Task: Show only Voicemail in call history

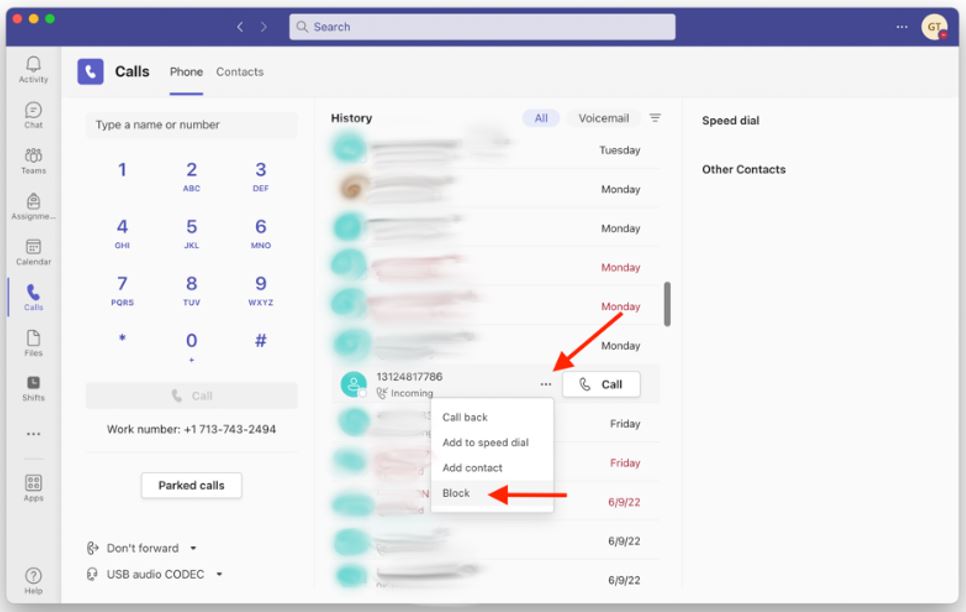Action: tap(602, 117)
